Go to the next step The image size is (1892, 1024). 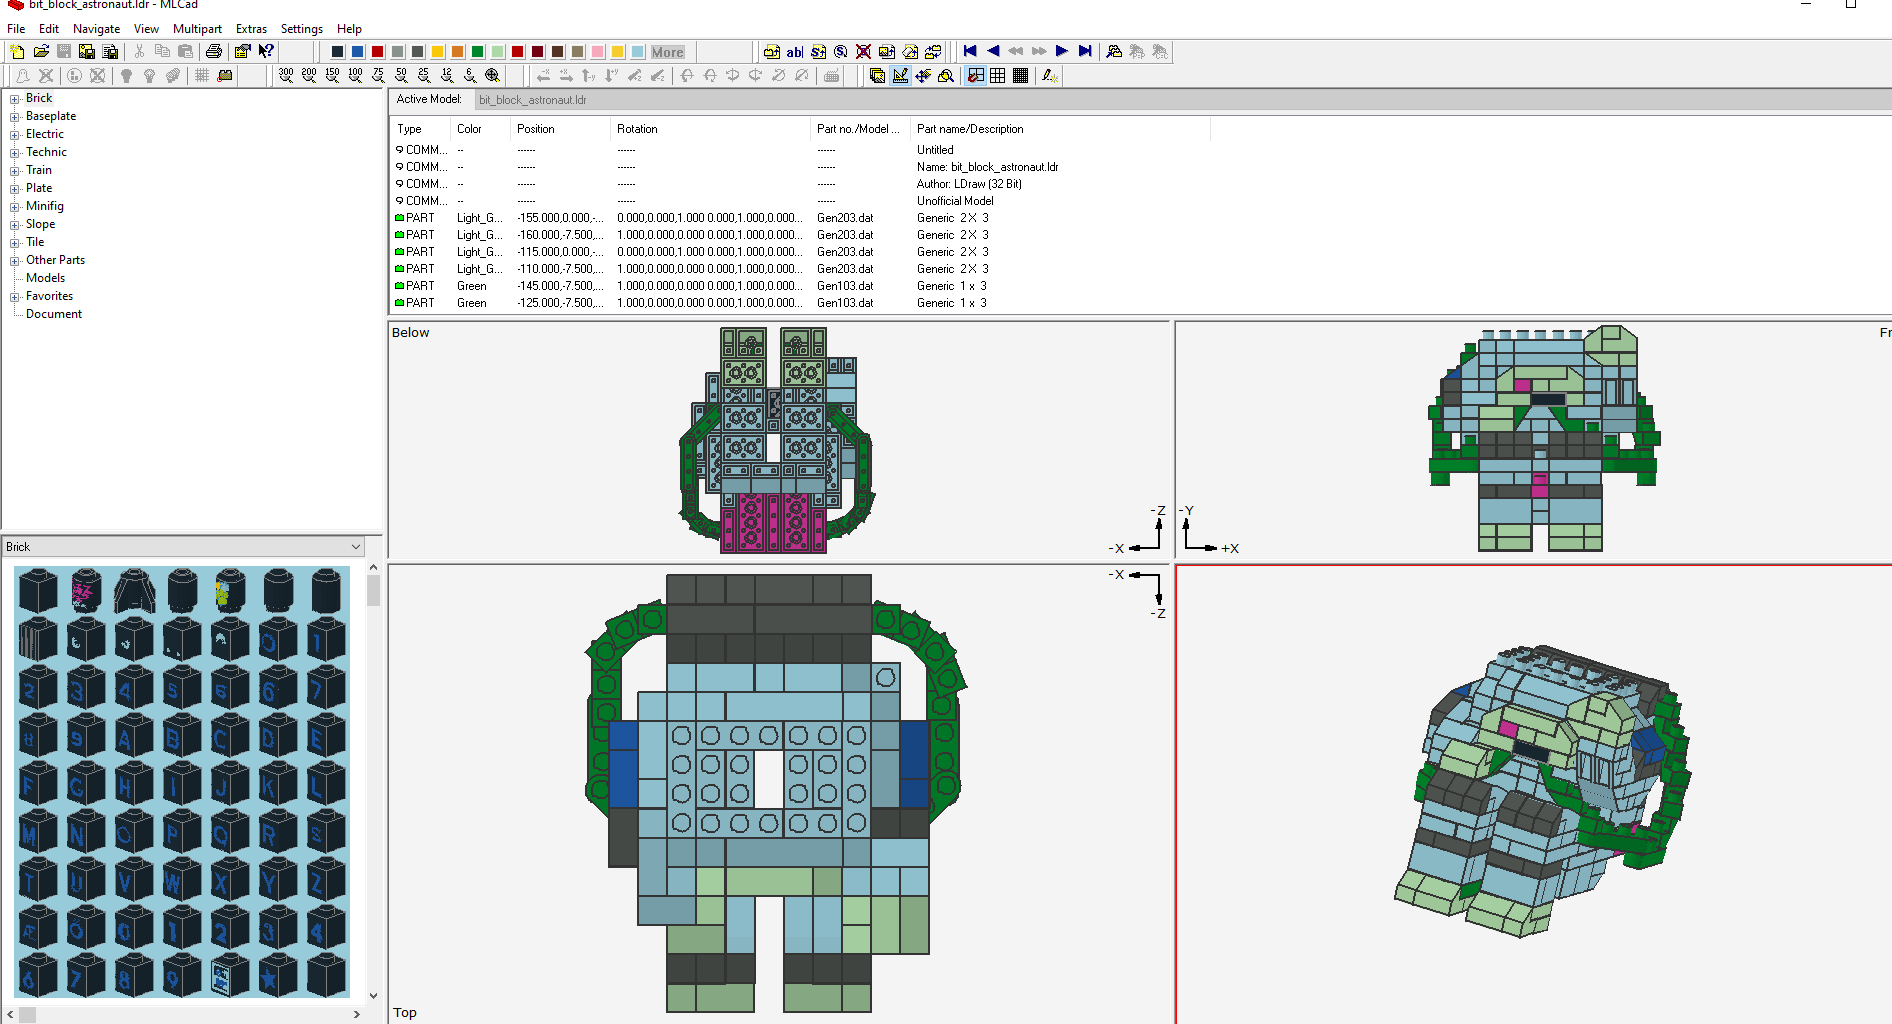pyautogui.click(x=1062, y=52)
